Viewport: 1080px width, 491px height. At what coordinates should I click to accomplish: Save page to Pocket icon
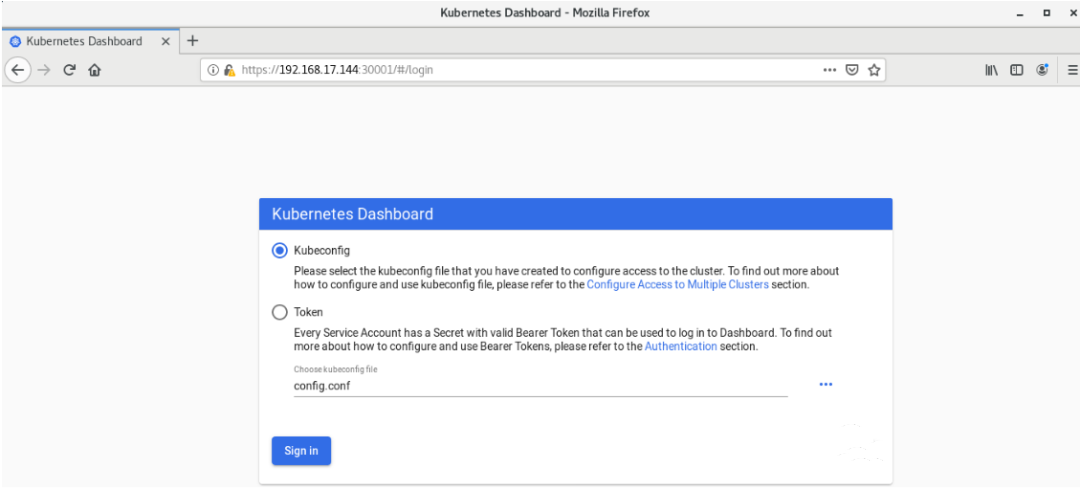852,70
